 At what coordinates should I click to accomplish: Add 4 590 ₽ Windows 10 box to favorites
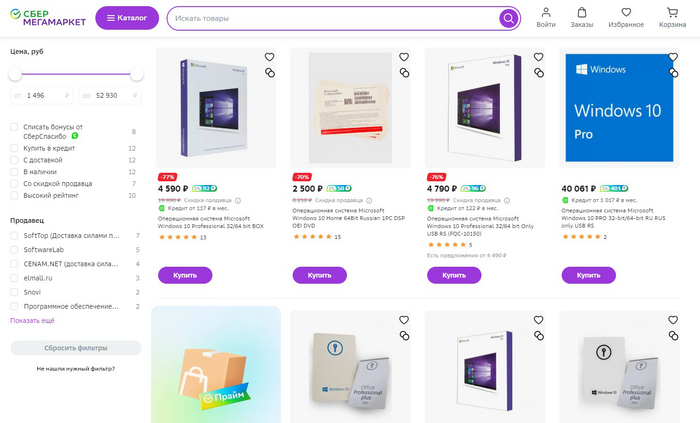tap(269, 57)
